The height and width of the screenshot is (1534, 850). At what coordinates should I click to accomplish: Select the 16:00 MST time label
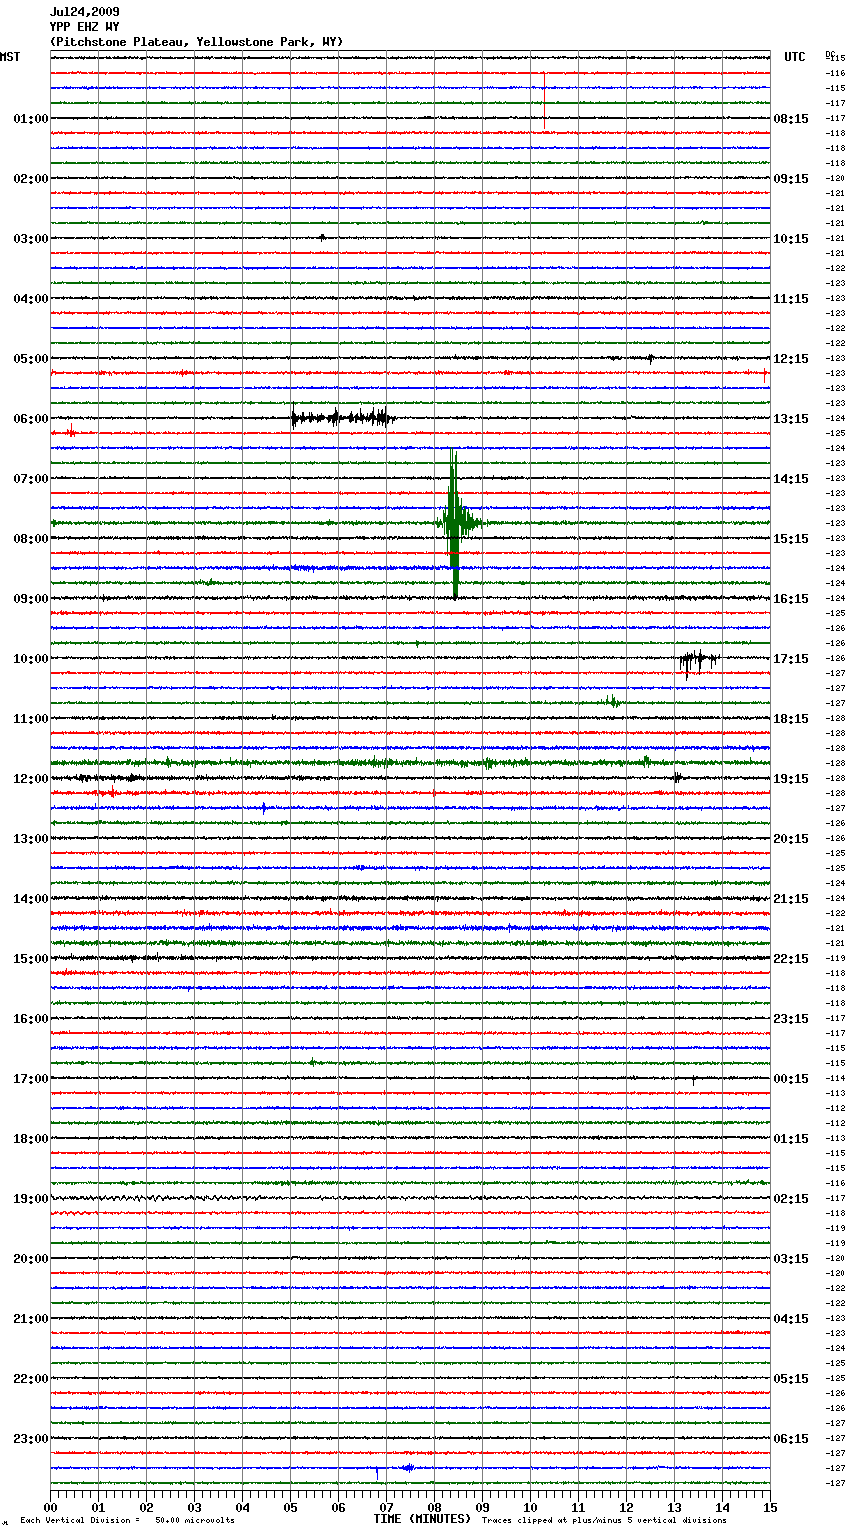(x=31, y=1019)
